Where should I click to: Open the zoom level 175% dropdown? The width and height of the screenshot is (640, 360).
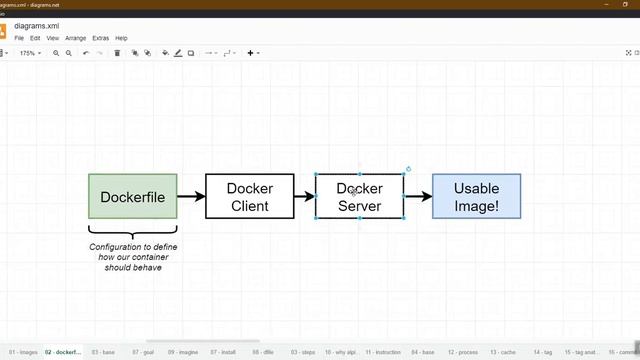(x=30, y=53)
